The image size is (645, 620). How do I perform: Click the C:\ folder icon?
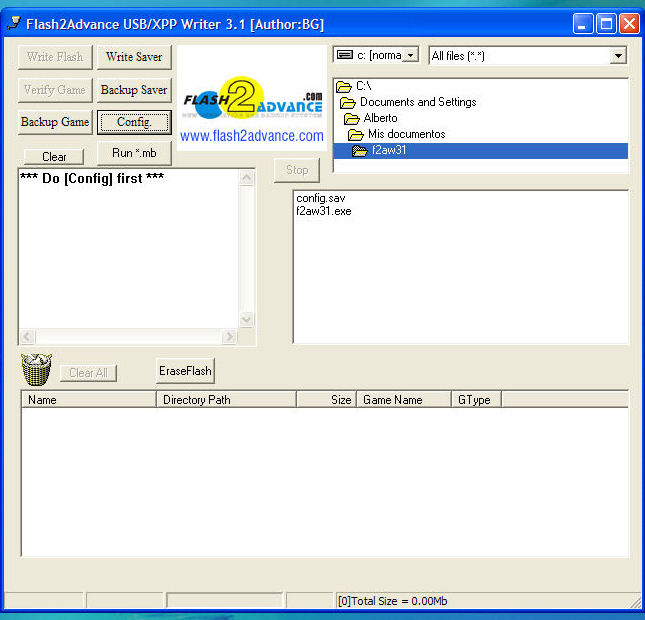tap(344, 86)
